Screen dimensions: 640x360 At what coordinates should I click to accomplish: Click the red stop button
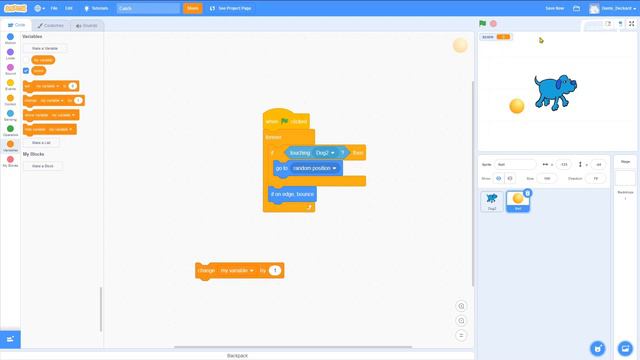(x=493, y=24)
